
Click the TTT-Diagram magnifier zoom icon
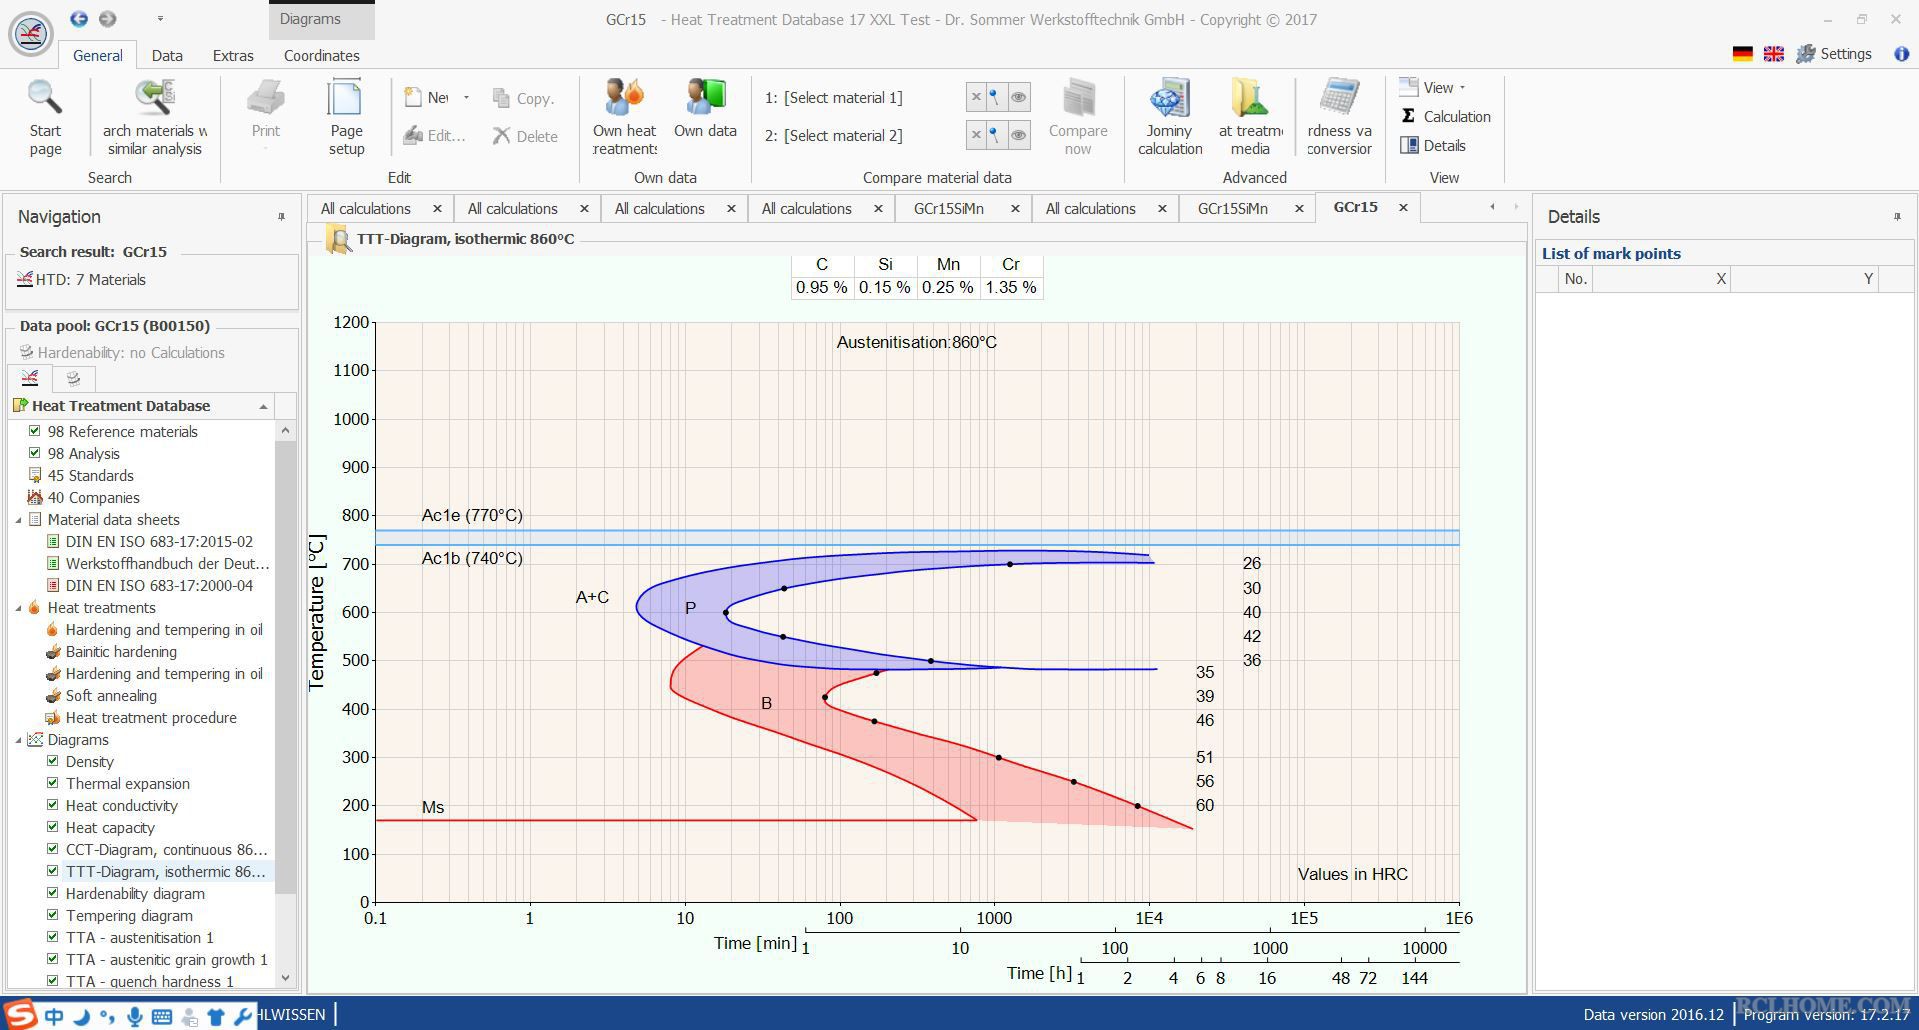pos(338,240)
